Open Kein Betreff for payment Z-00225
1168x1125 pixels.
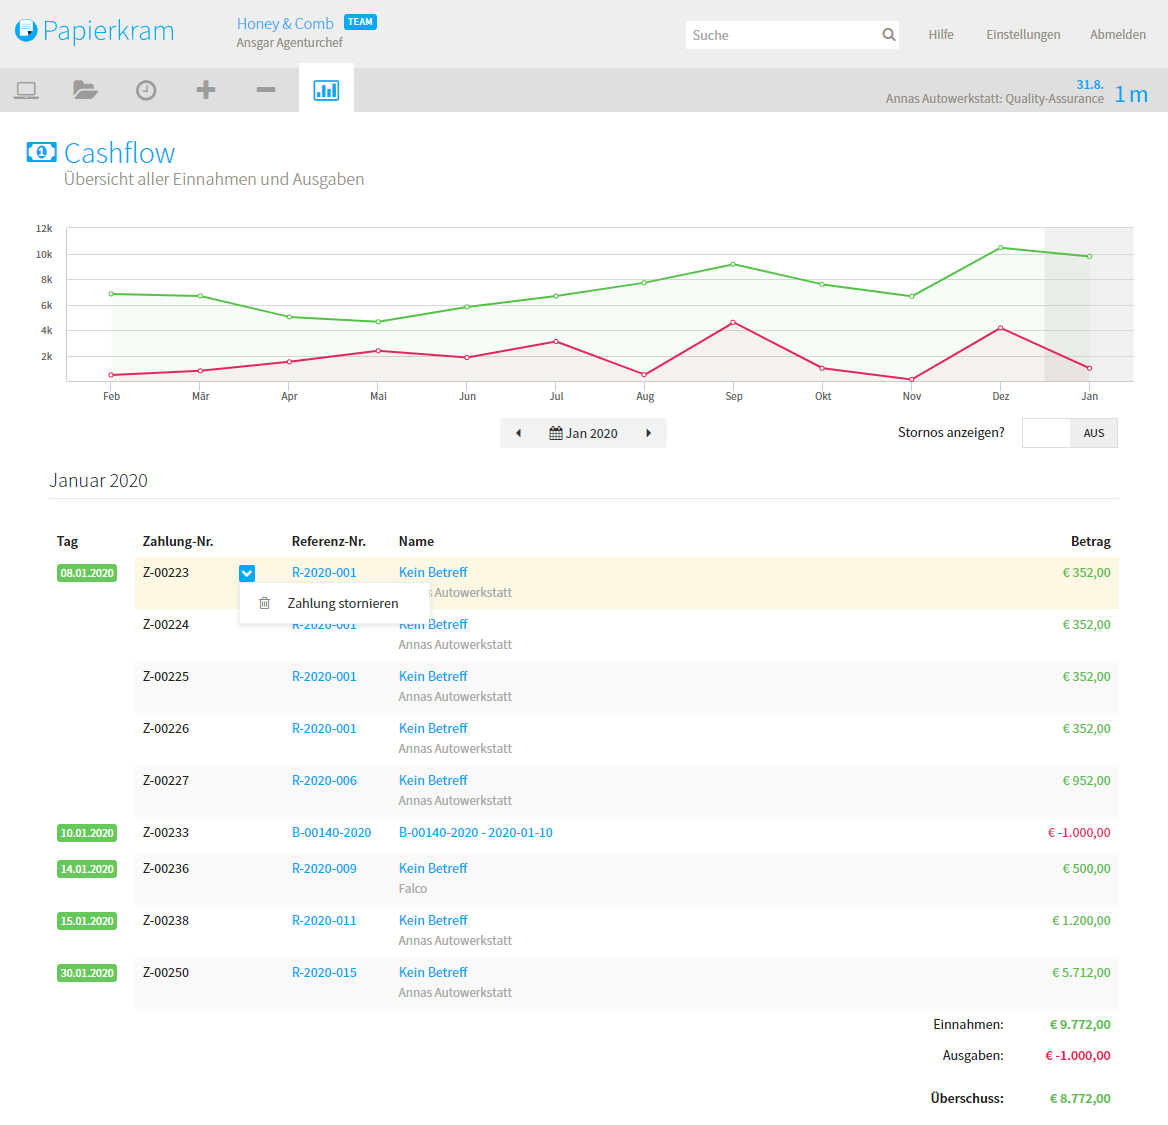point(433,676)
